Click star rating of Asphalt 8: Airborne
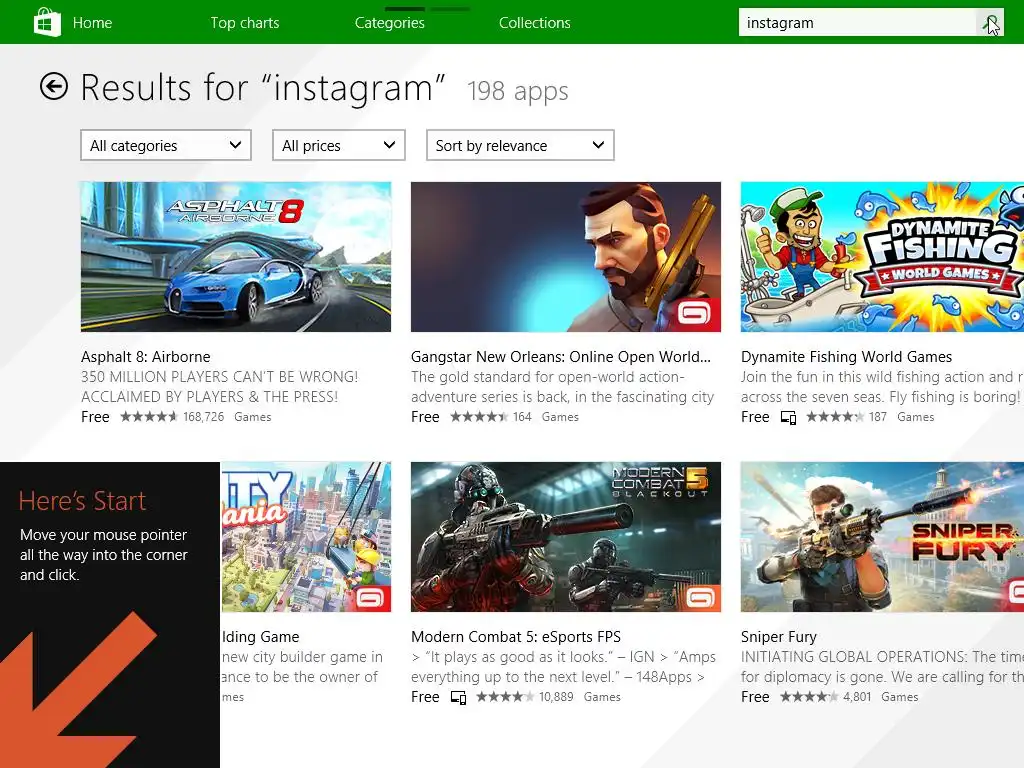Image resolution: width=1024 pixels, height=768 pixels. point(149,417)
